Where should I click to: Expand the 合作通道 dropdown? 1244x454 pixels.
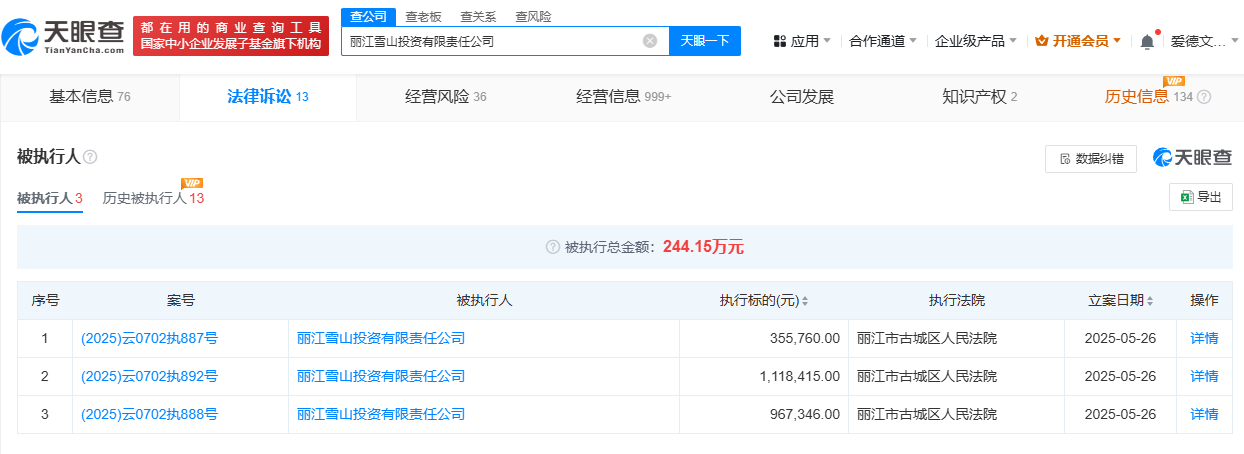[x=883, y=41]
